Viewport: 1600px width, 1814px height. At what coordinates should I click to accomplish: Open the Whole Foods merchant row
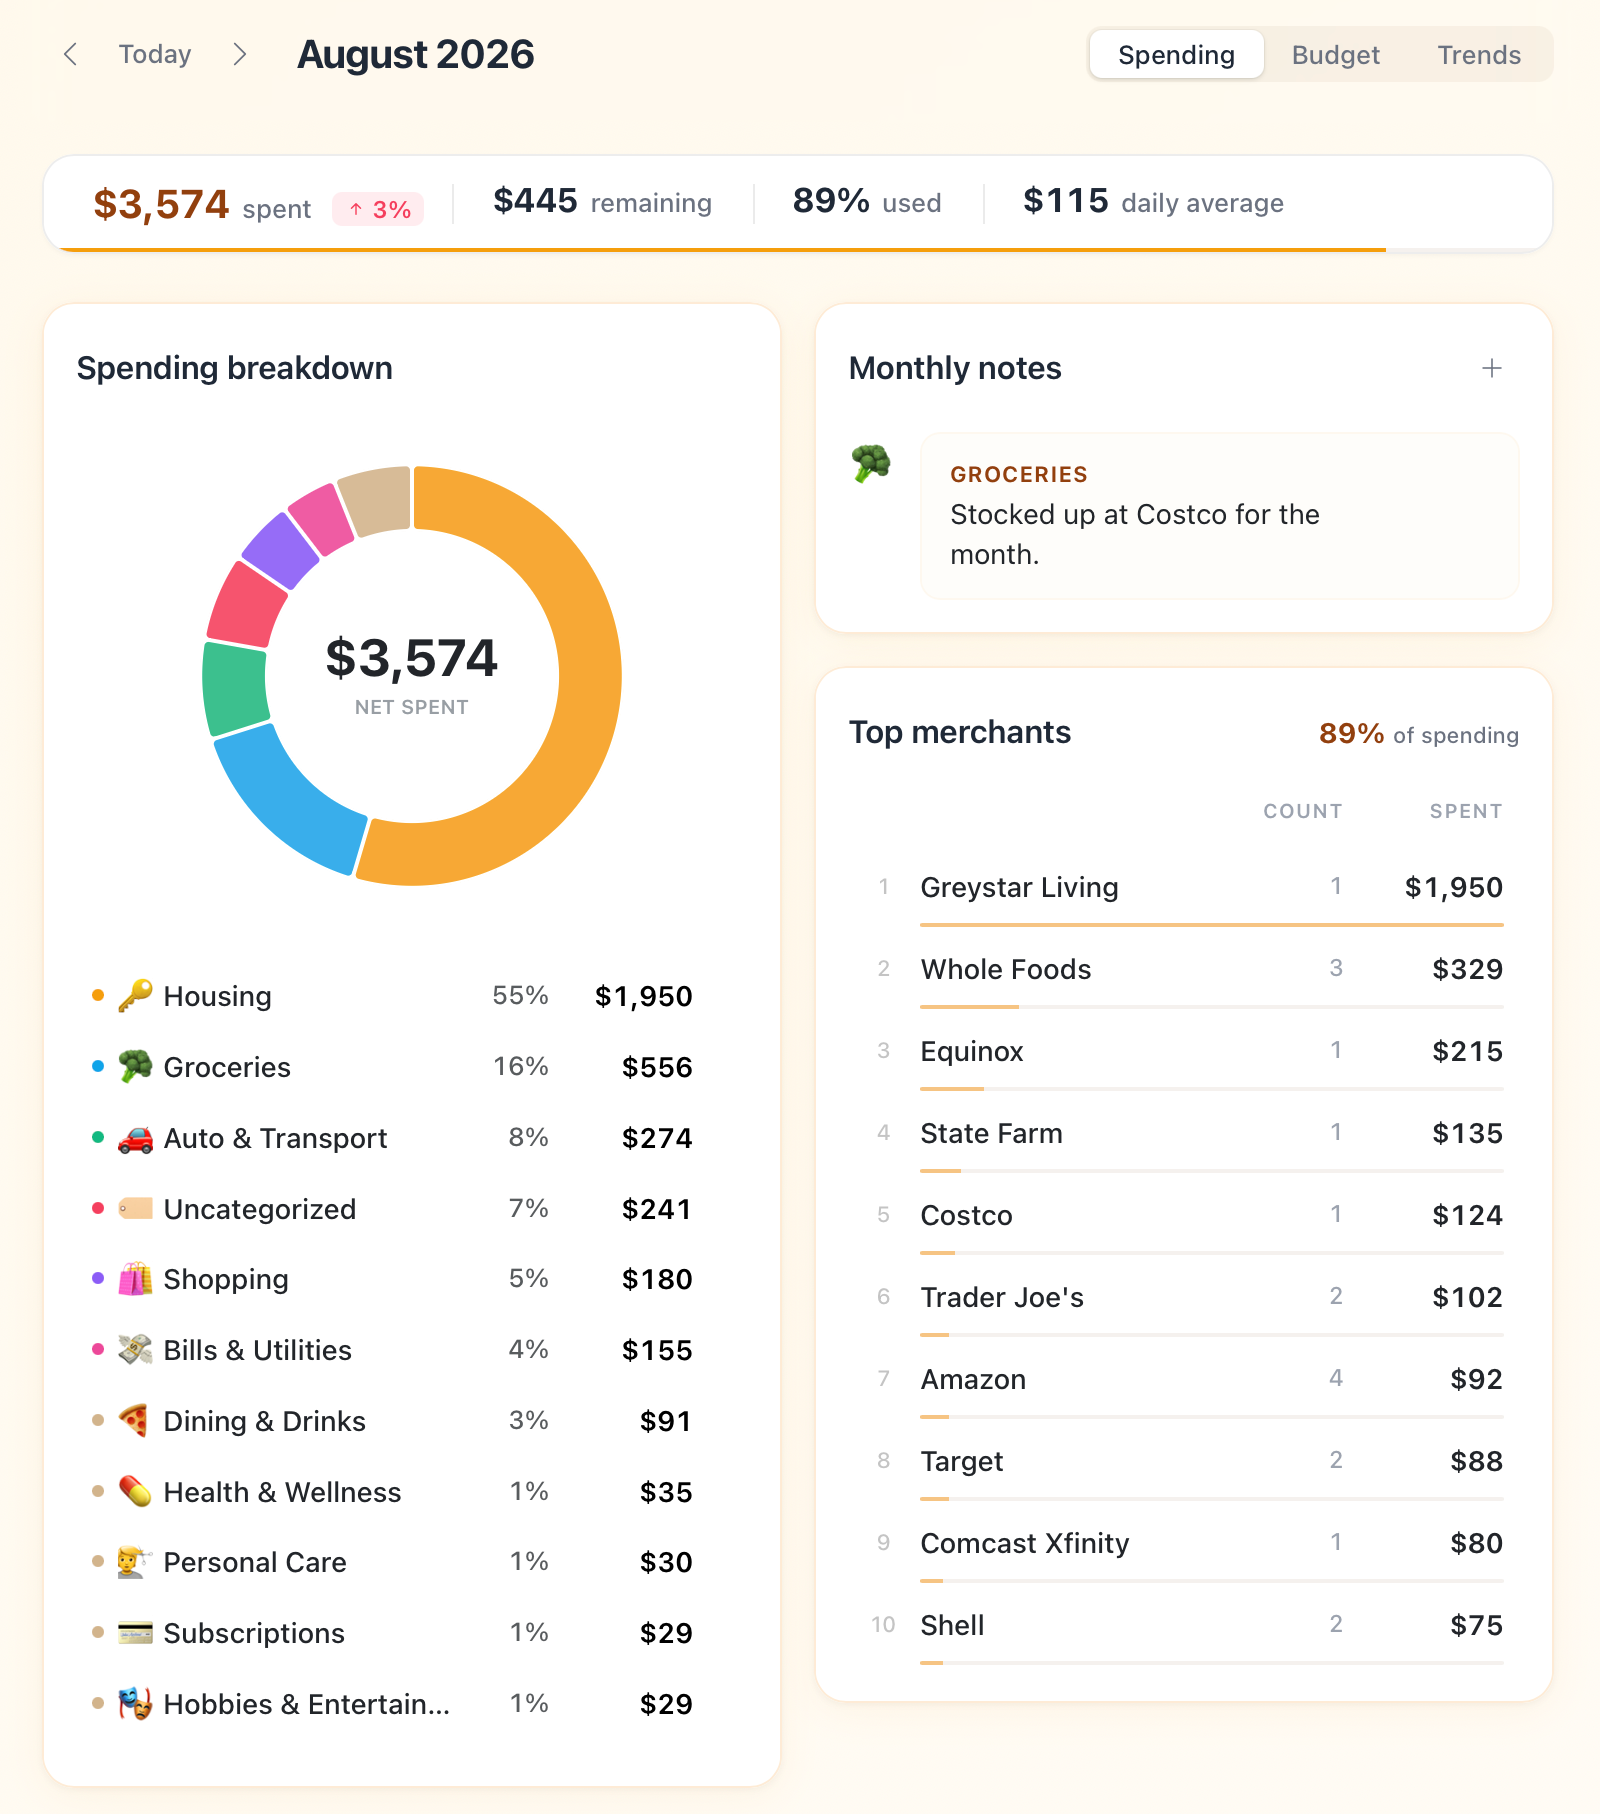coord(1184,969)
